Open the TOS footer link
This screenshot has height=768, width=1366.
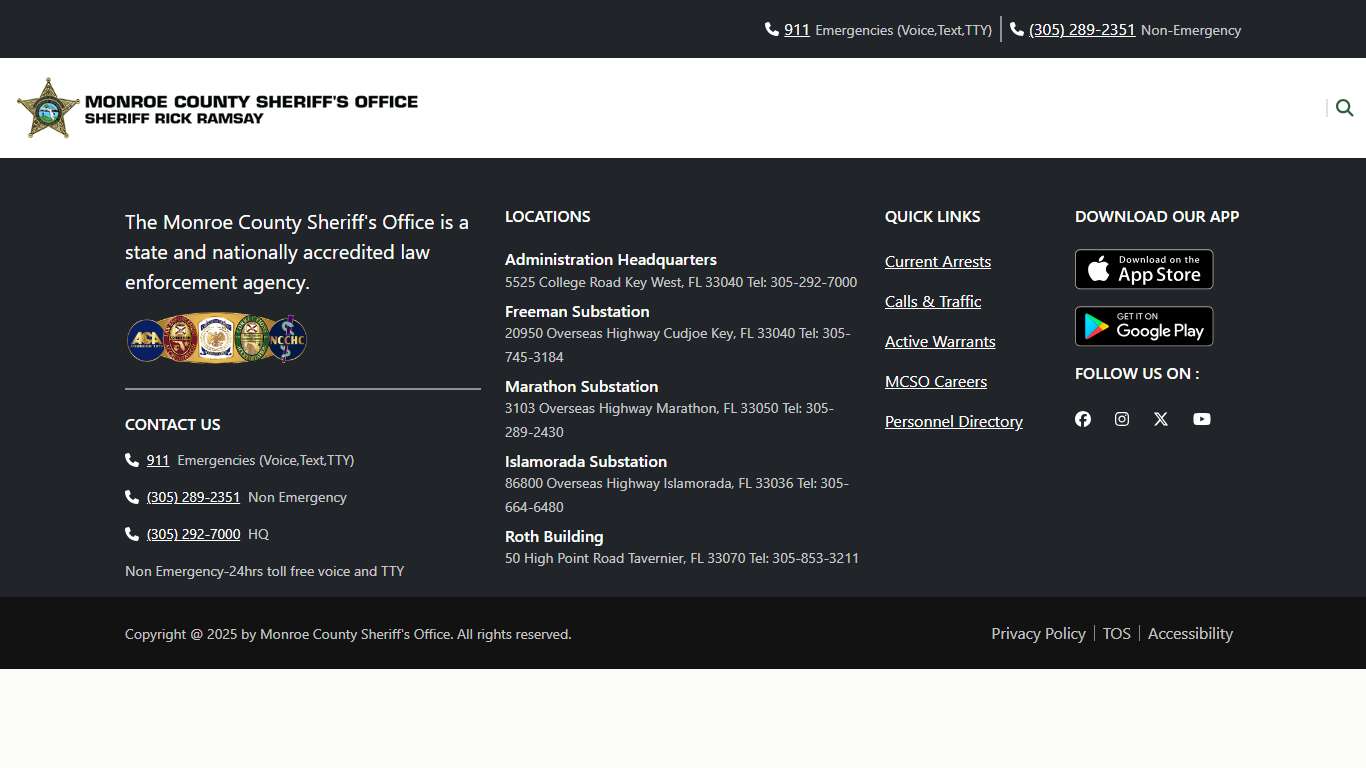[1116, 633]
